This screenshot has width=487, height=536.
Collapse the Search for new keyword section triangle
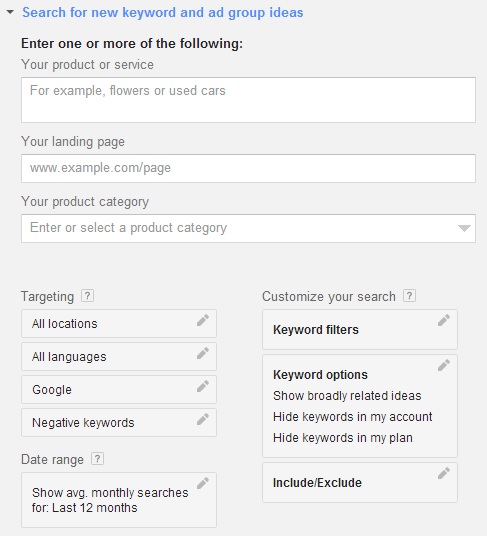[x=10, y=12]
